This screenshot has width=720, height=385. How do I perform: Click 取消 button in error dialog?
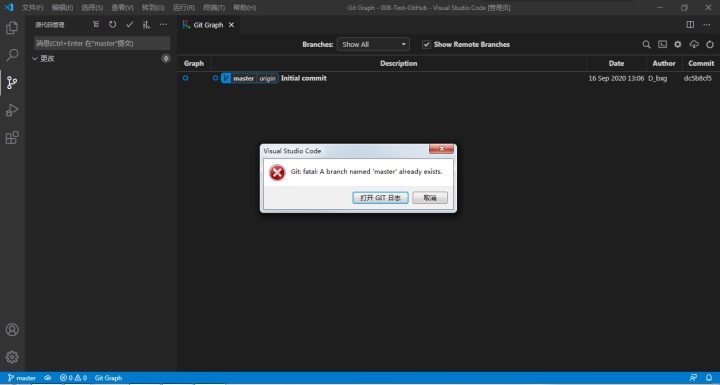pyautogui.click(x=430, y=198)
